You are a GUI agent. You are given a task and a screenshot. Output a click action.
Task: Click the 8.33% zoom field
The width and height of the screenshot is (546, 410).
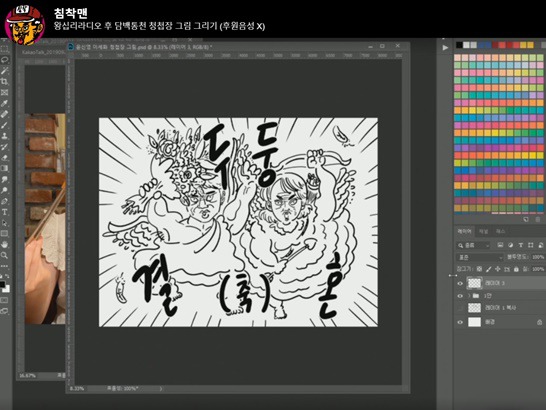[77, 388]
